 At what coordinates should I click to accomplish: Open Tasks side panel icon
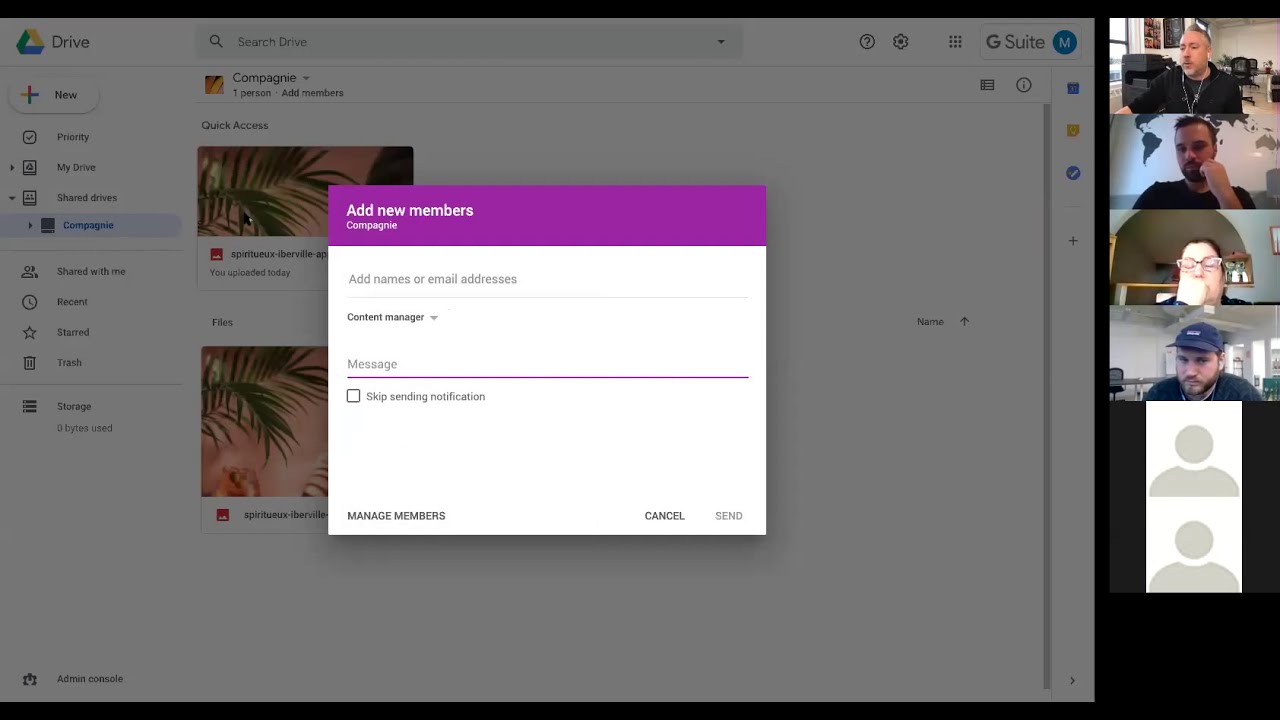(x=1073, y=173)
